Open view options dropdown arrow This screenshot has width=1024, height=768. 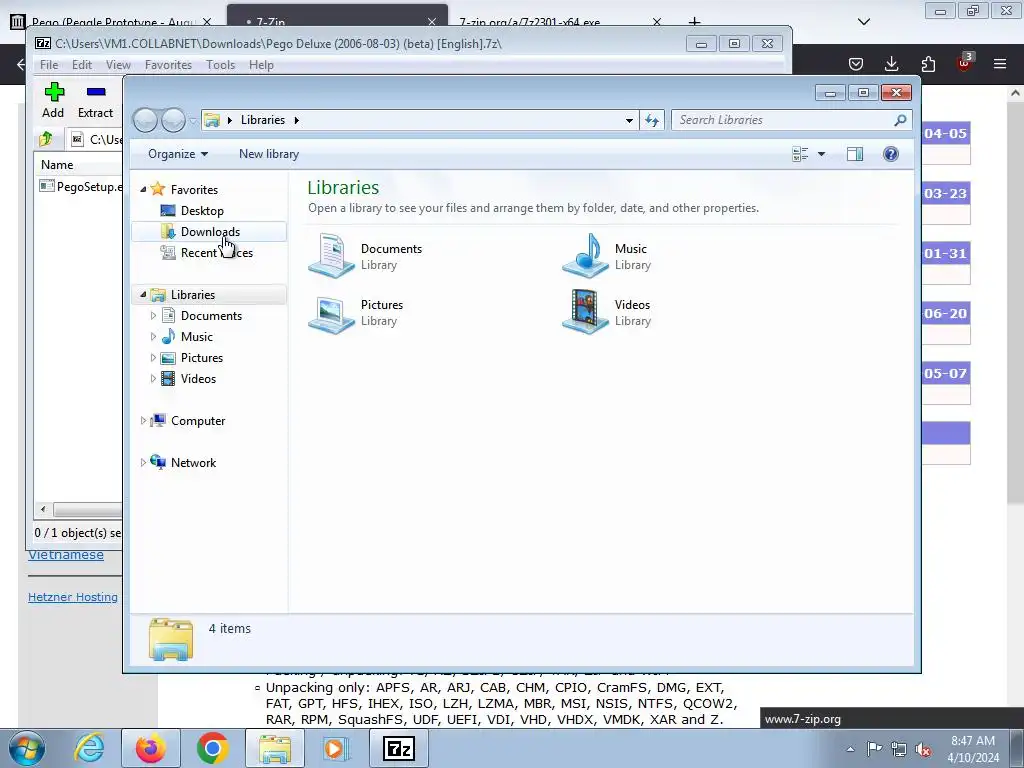[822, 154]
